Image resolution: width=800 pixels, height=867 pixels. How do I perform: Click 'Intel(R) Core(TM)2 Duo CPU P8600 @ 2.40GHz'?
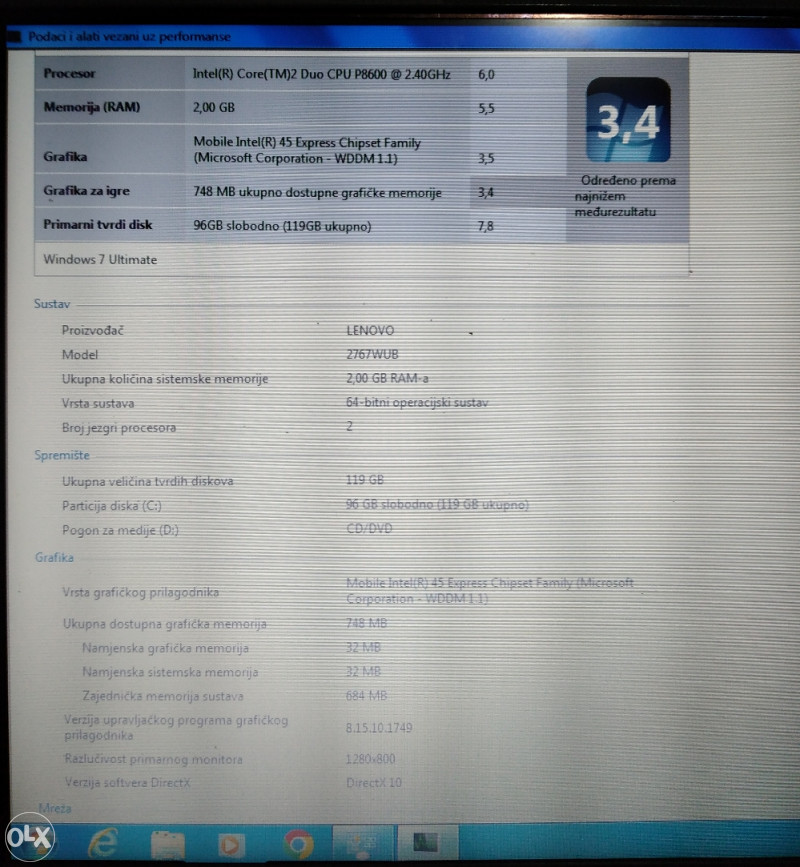(321, 74)
